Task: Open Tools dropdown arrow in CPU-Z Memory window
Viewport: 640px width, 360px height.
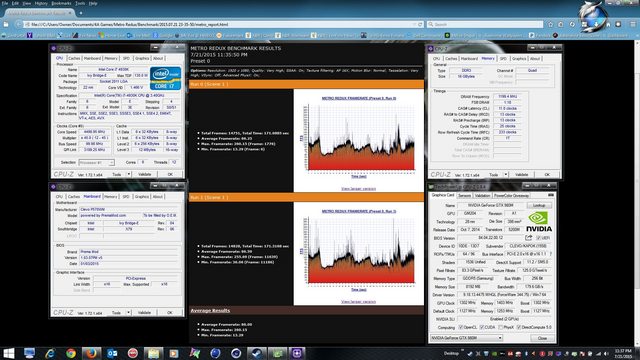Action: coord(506,175)
